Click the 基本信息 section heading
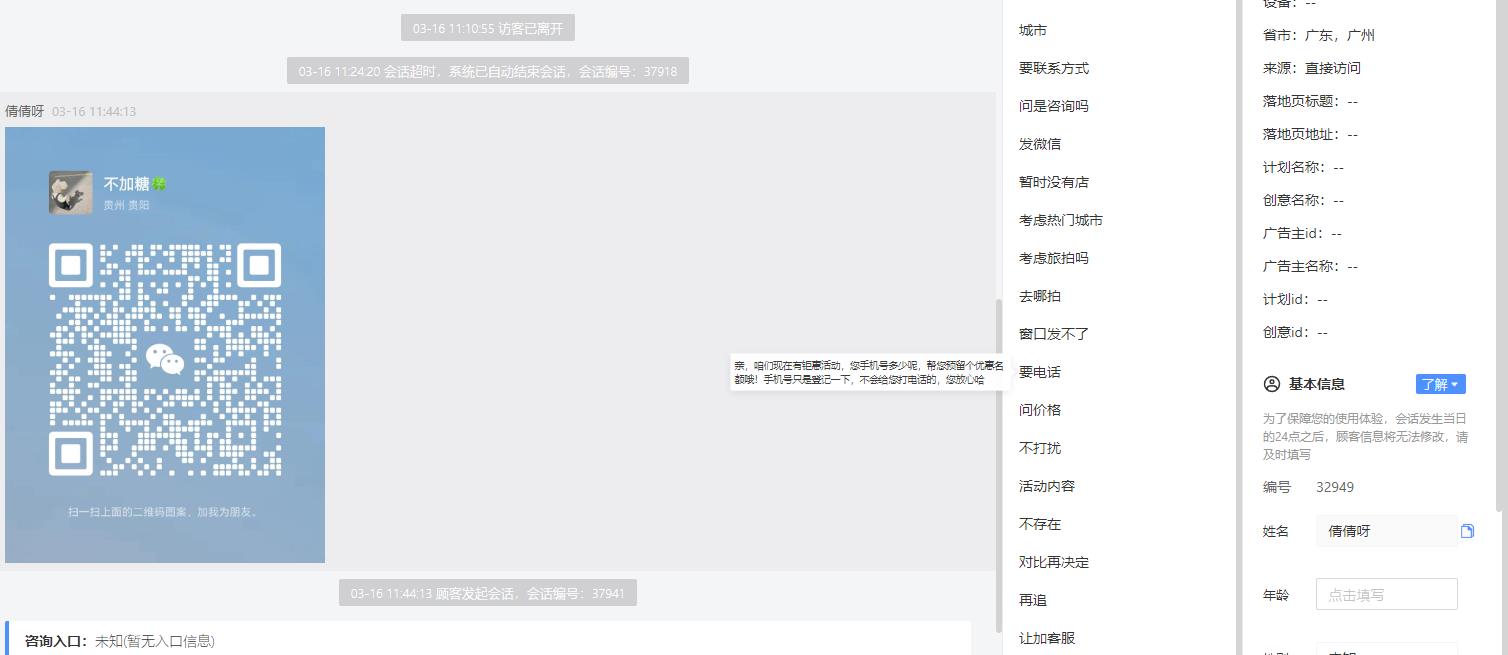This screenshot has width=1508, height=655. (x=1316, y=384)
